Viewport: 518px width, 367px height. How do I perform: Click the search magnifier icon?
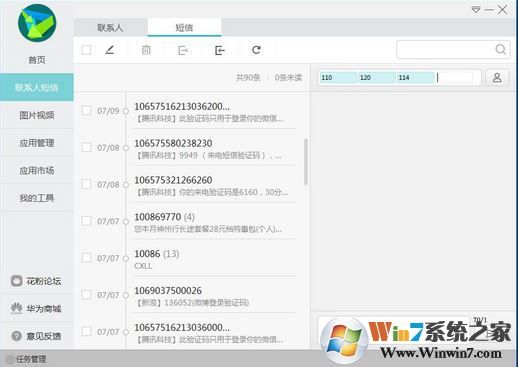[500, 50]
